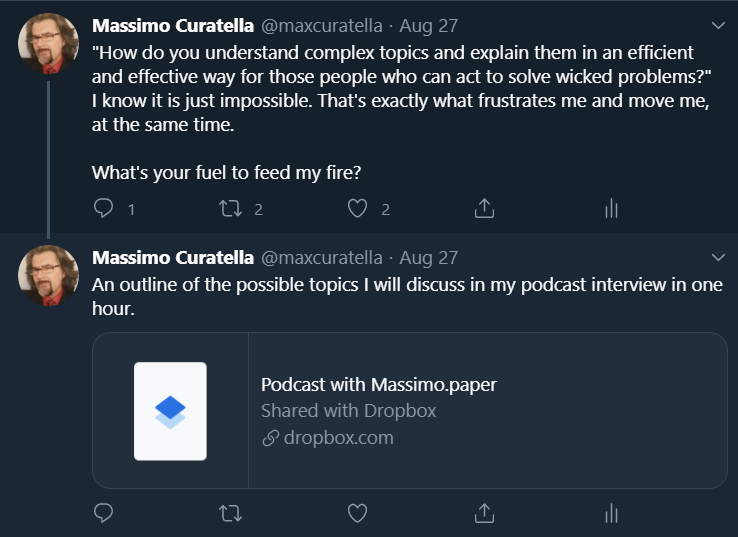View analytics of the podcast outline tweet
This screenshot has height=537, width=738.
click(x=611, y=513)
